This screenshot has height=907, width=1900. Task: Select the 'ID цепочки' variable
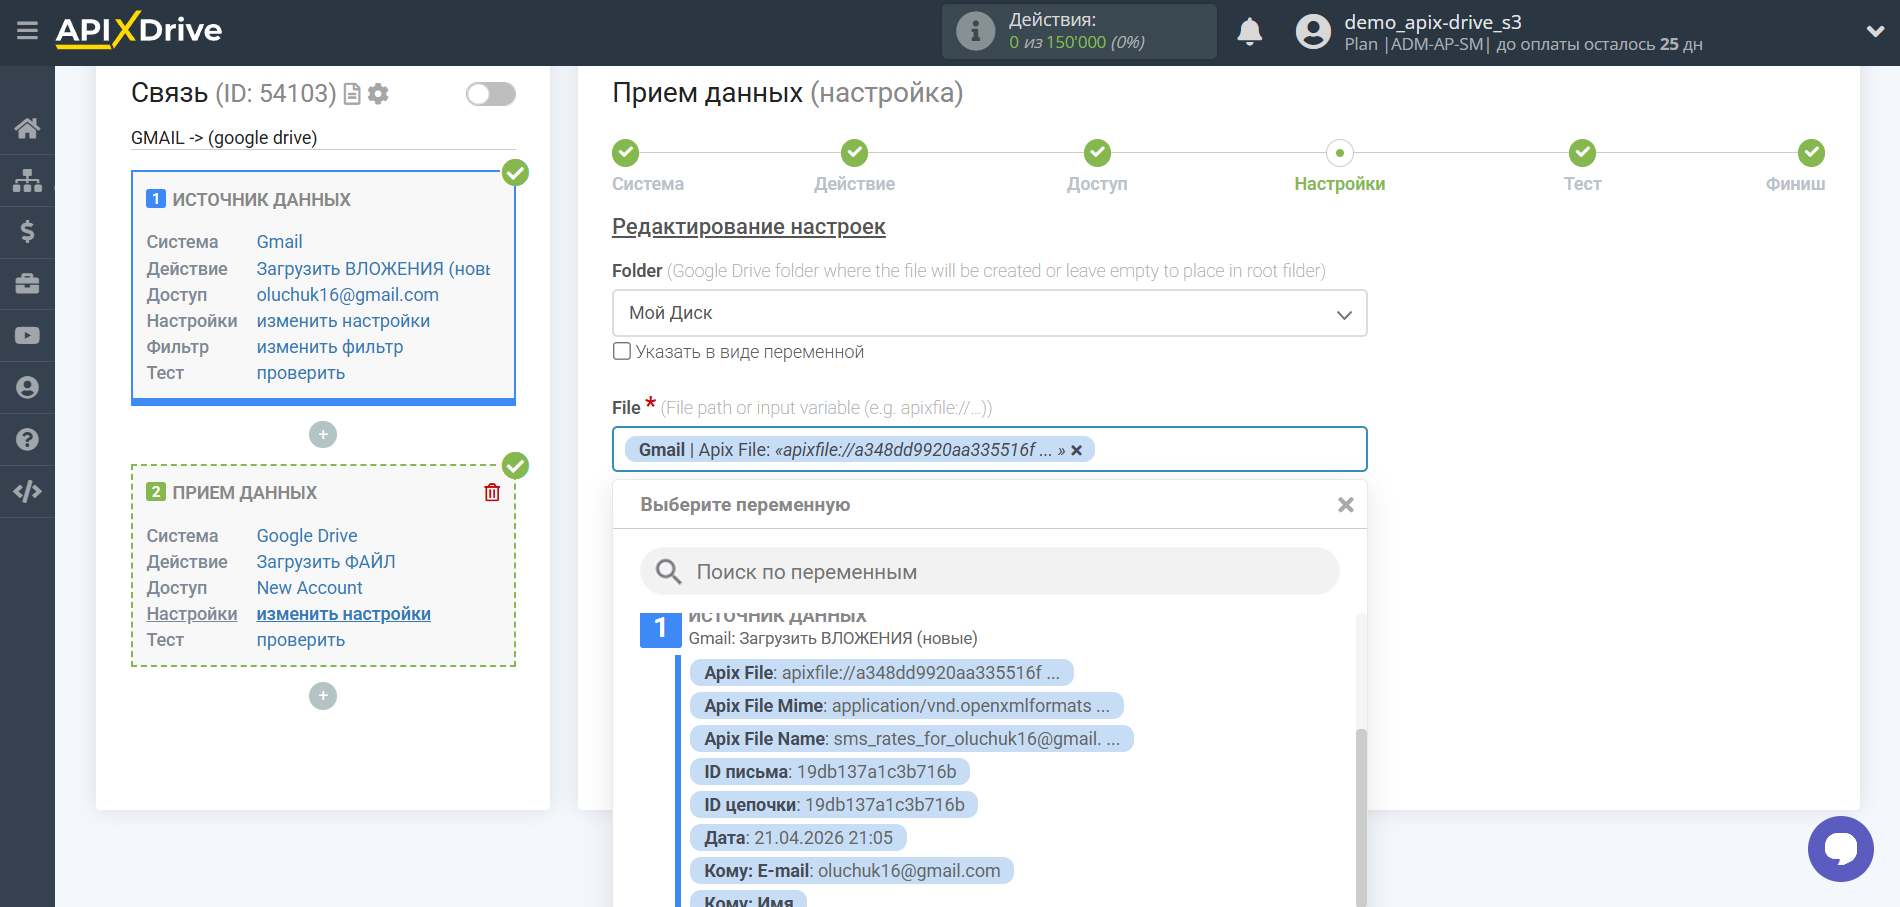click(834, 805)
